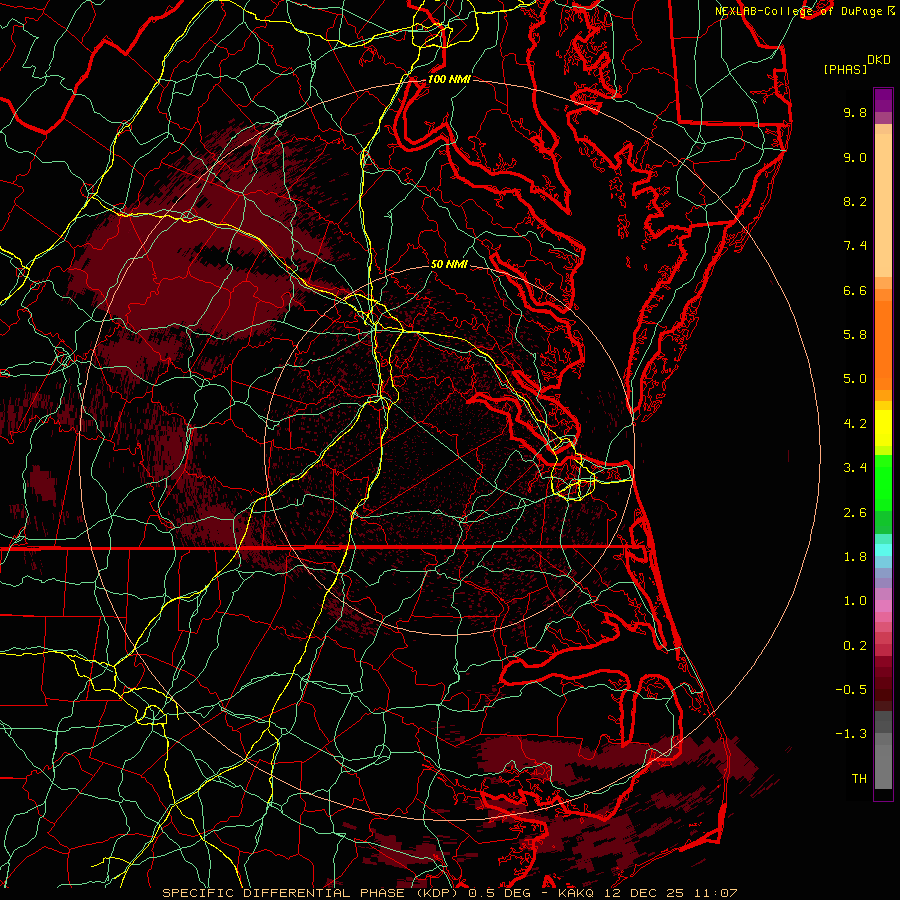The height and width of the screenshot is (900, 900).
Task: Click the 8.2 scale value
Action: coord(855,201)
